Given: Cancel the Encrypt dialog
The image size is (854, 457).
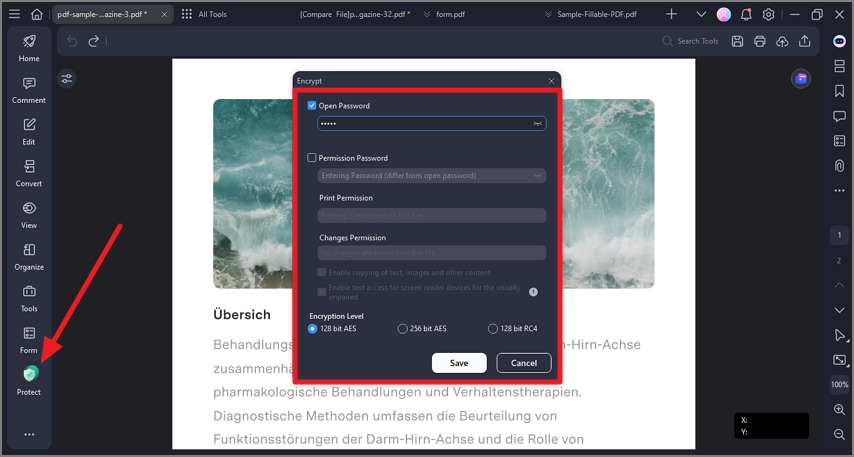Looking at the screenshot, I should 524,363.
